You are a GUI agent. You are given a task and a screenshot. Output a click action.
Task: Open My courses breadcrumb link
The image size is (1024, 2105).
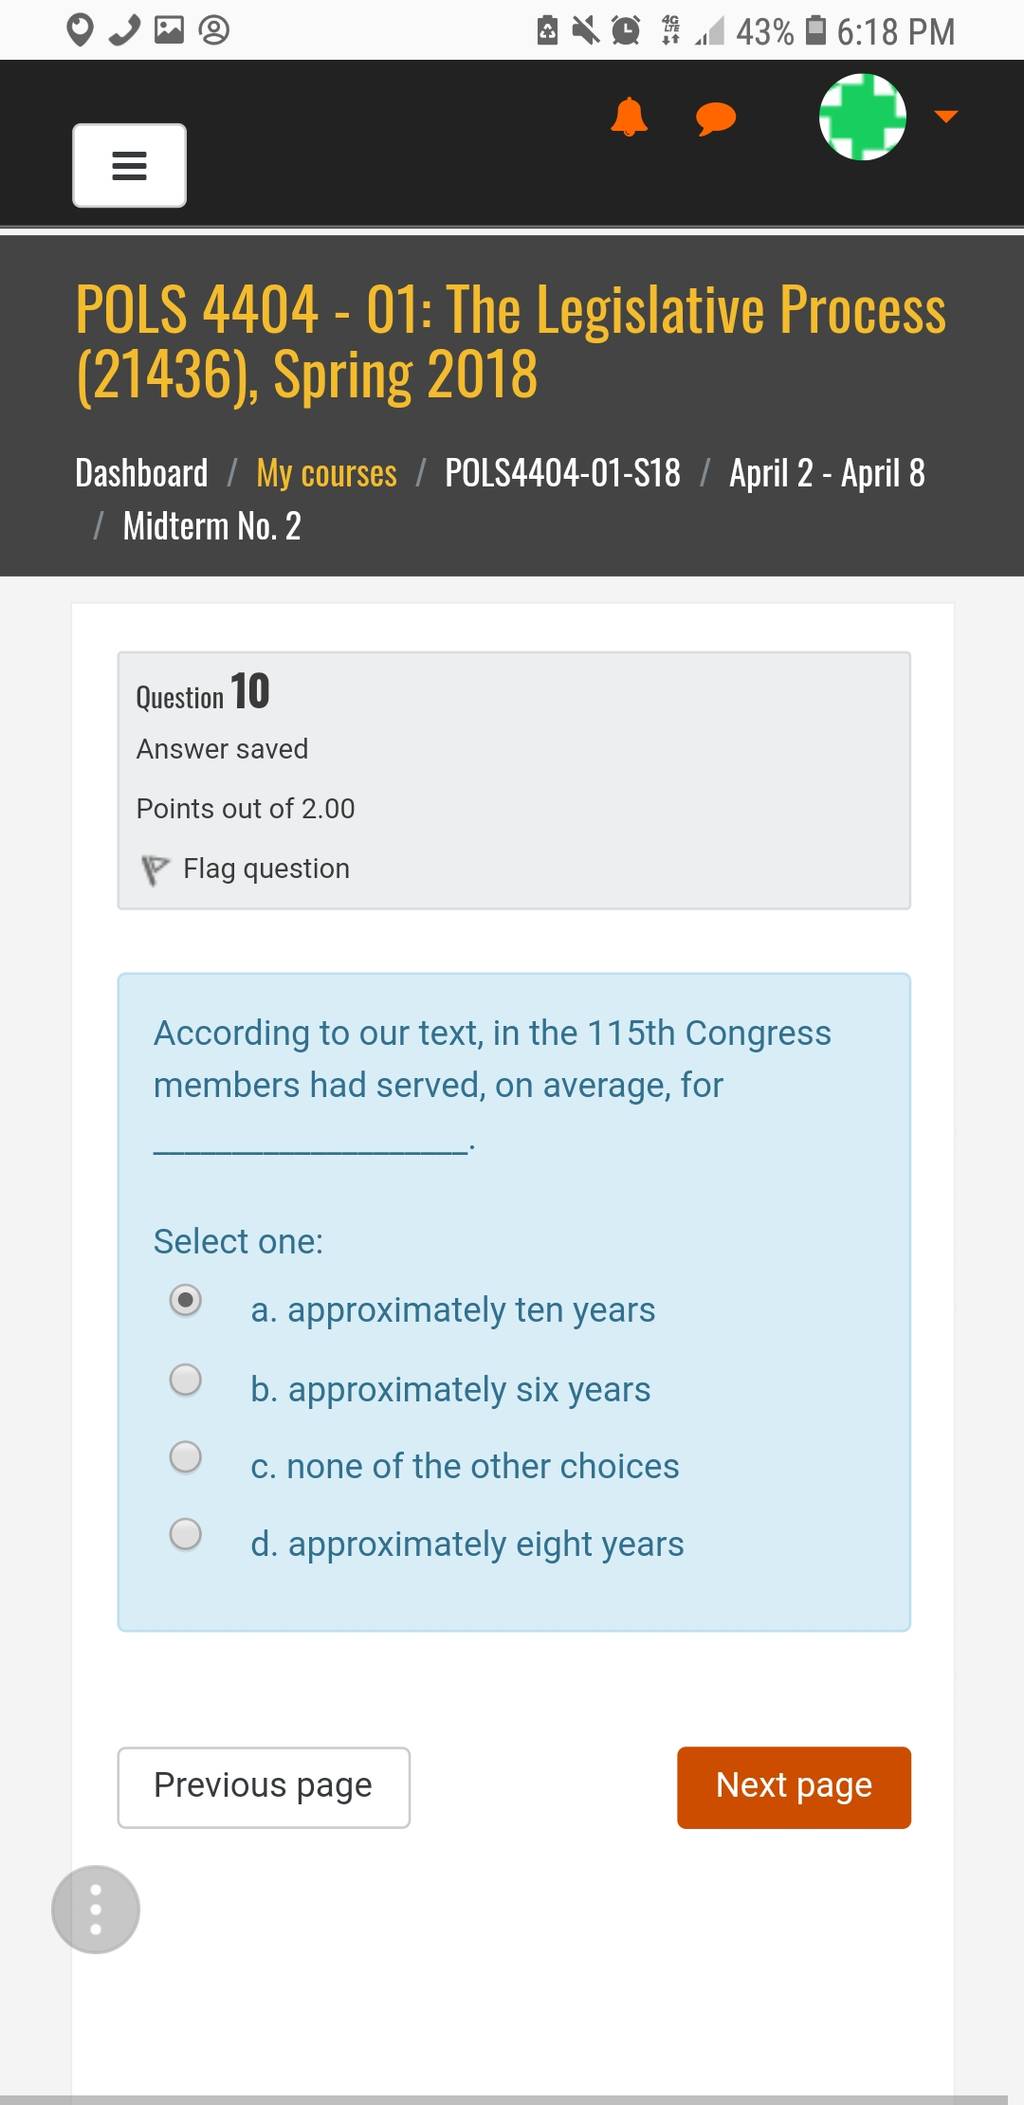point(327,473)
